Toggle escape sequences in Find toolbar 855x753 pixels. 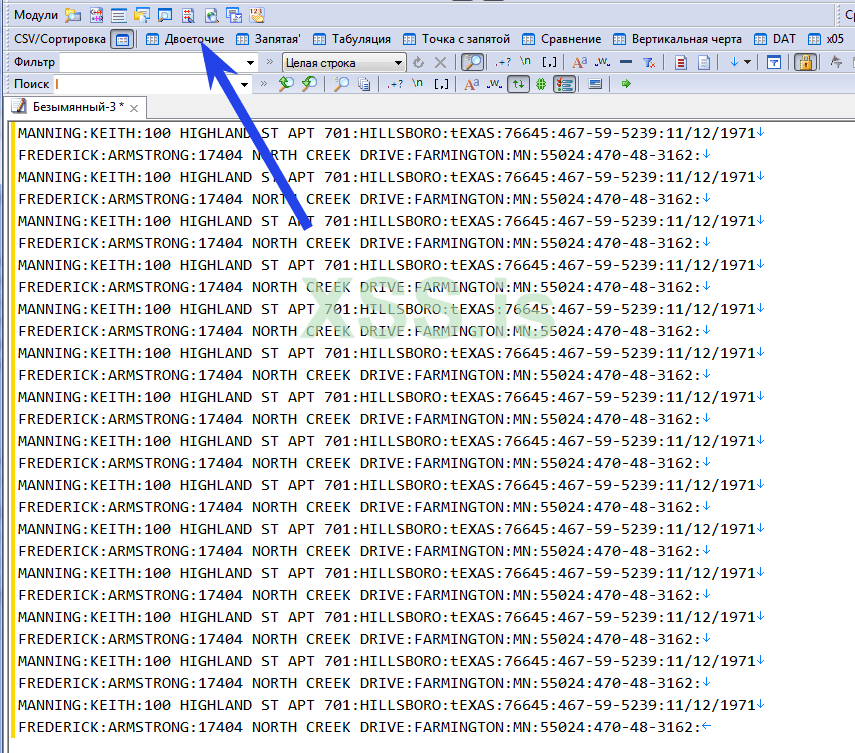pos(417,82)
